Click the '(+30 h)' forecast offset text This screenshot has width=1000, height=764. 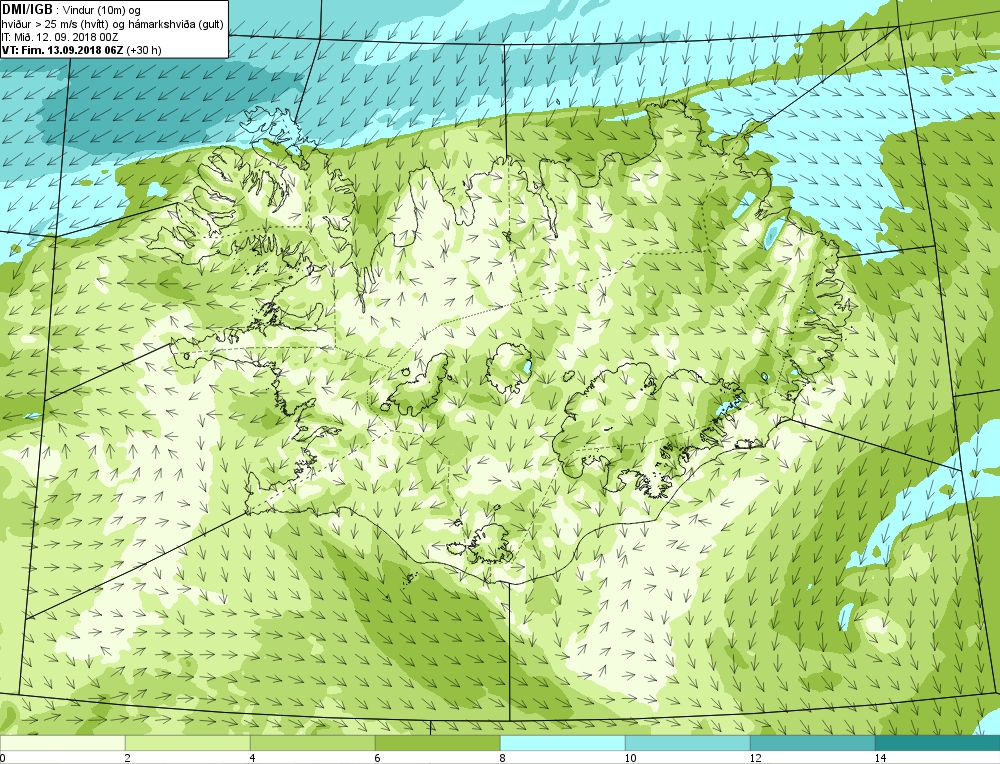144,50
